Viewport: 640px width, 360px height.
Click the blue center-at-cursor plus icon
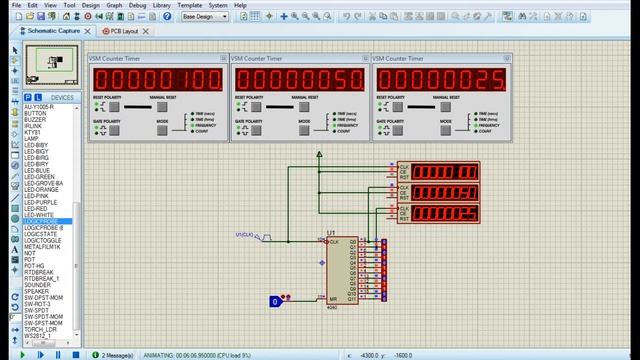[284, 17]
